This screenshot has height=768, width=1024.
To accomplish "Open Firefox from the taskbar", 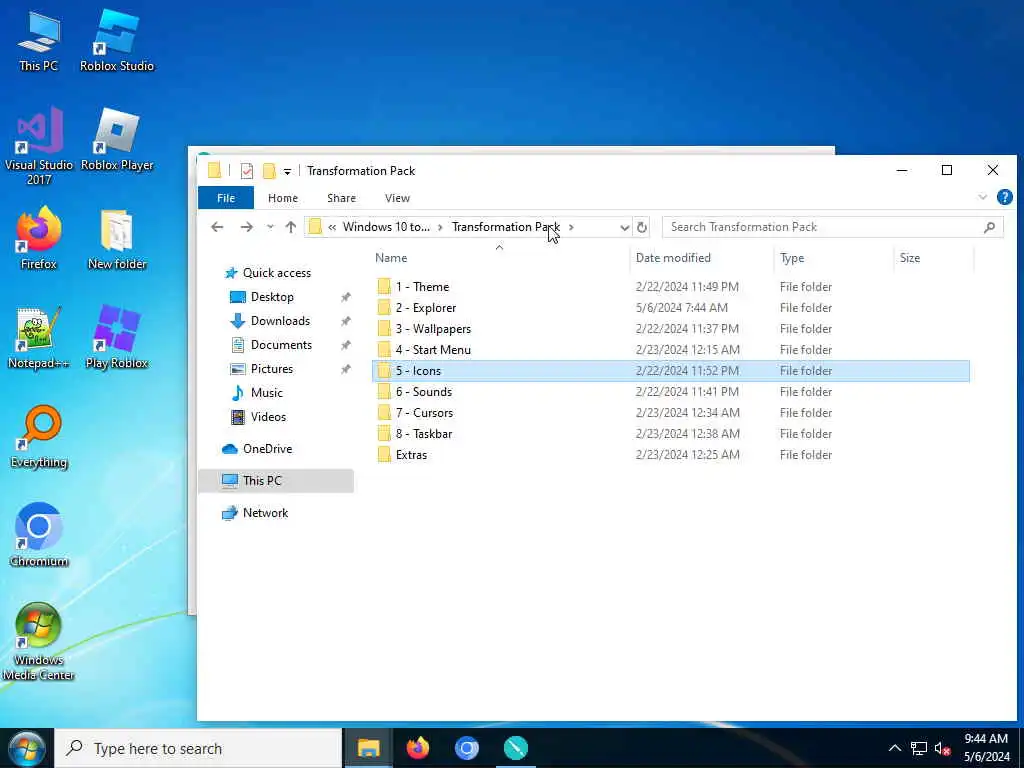I will coord(418,748).
